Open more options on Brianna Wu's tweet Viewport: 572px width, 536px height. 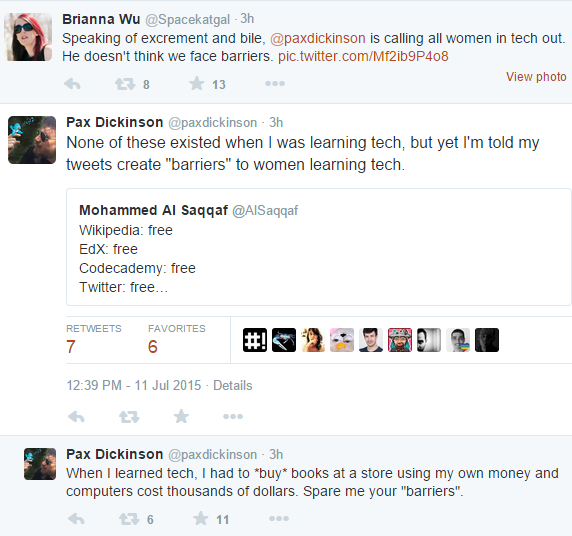coord(275,84)
